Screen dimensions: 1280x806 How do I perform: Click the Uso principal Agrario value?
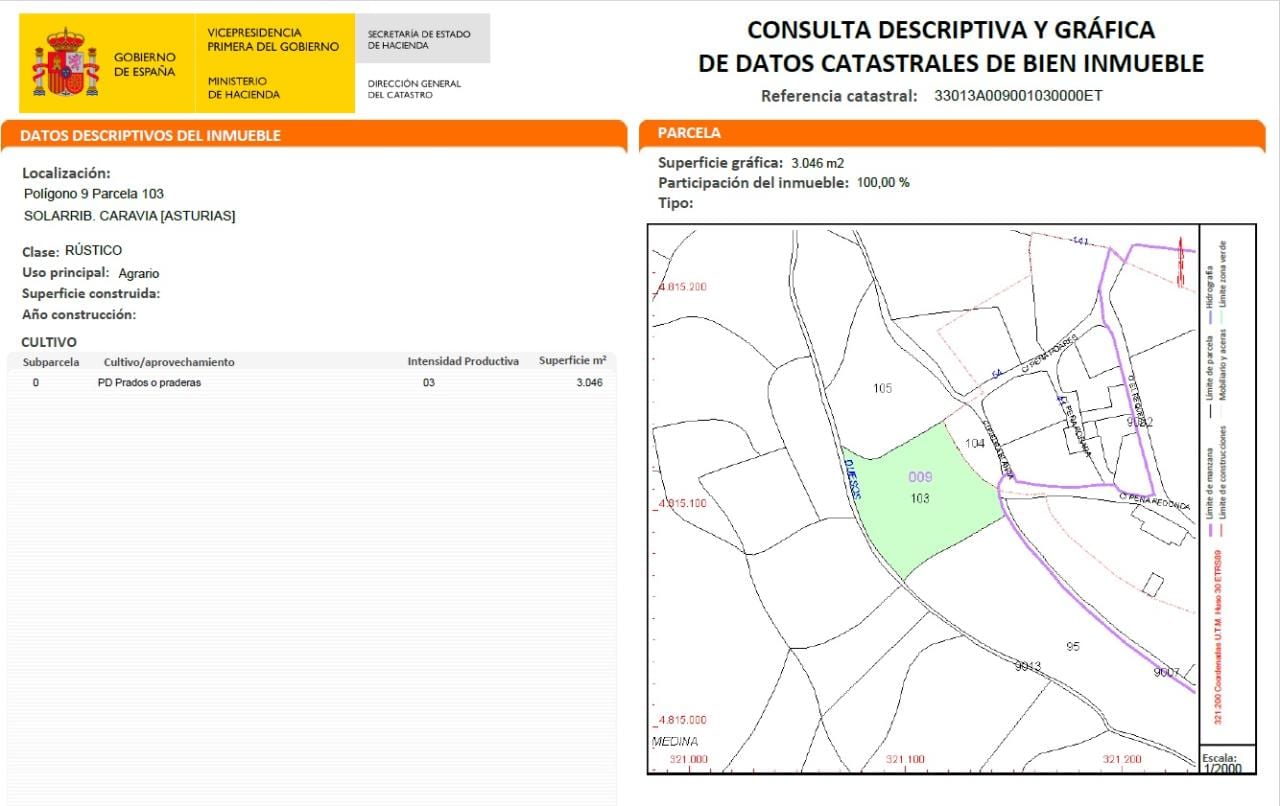[138, 273]
